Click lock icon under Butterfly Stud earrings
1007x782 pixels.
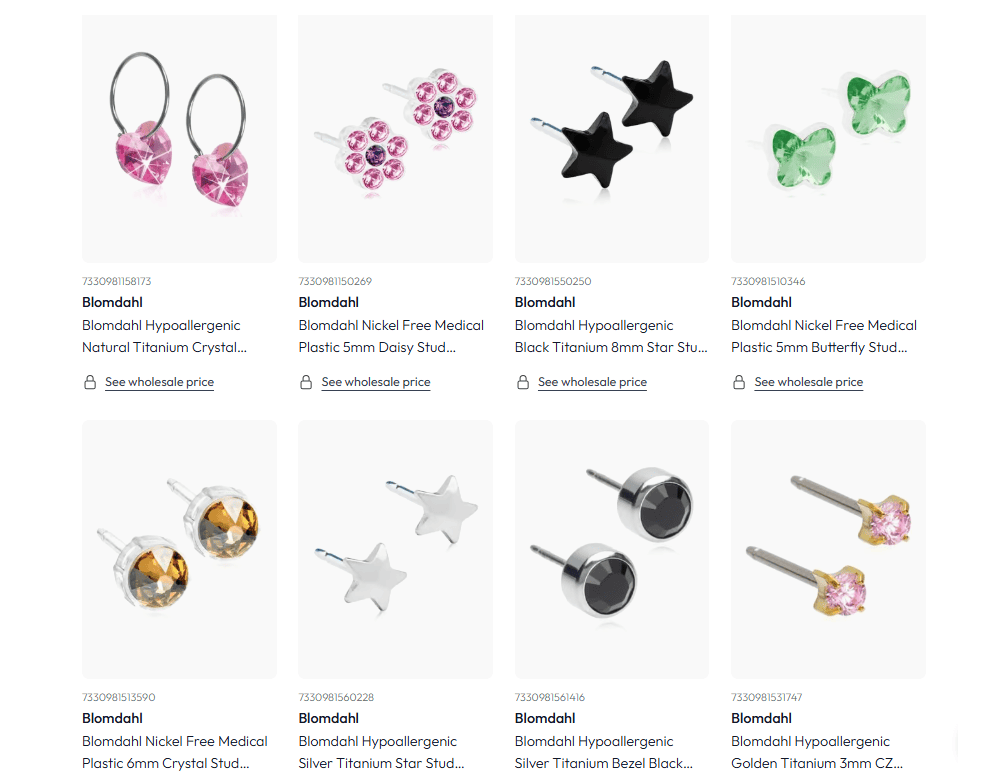[739, 382]
